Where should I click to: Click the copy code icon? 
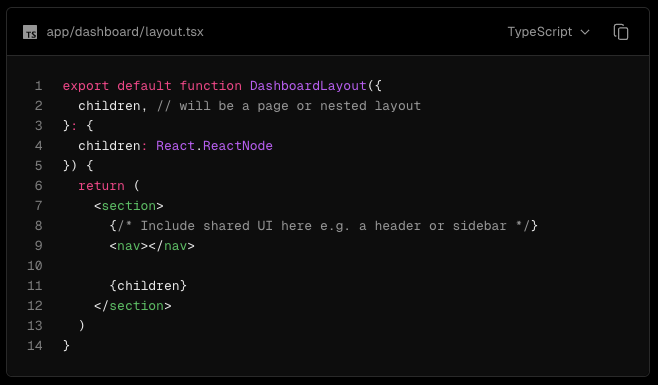click(621, 32)
